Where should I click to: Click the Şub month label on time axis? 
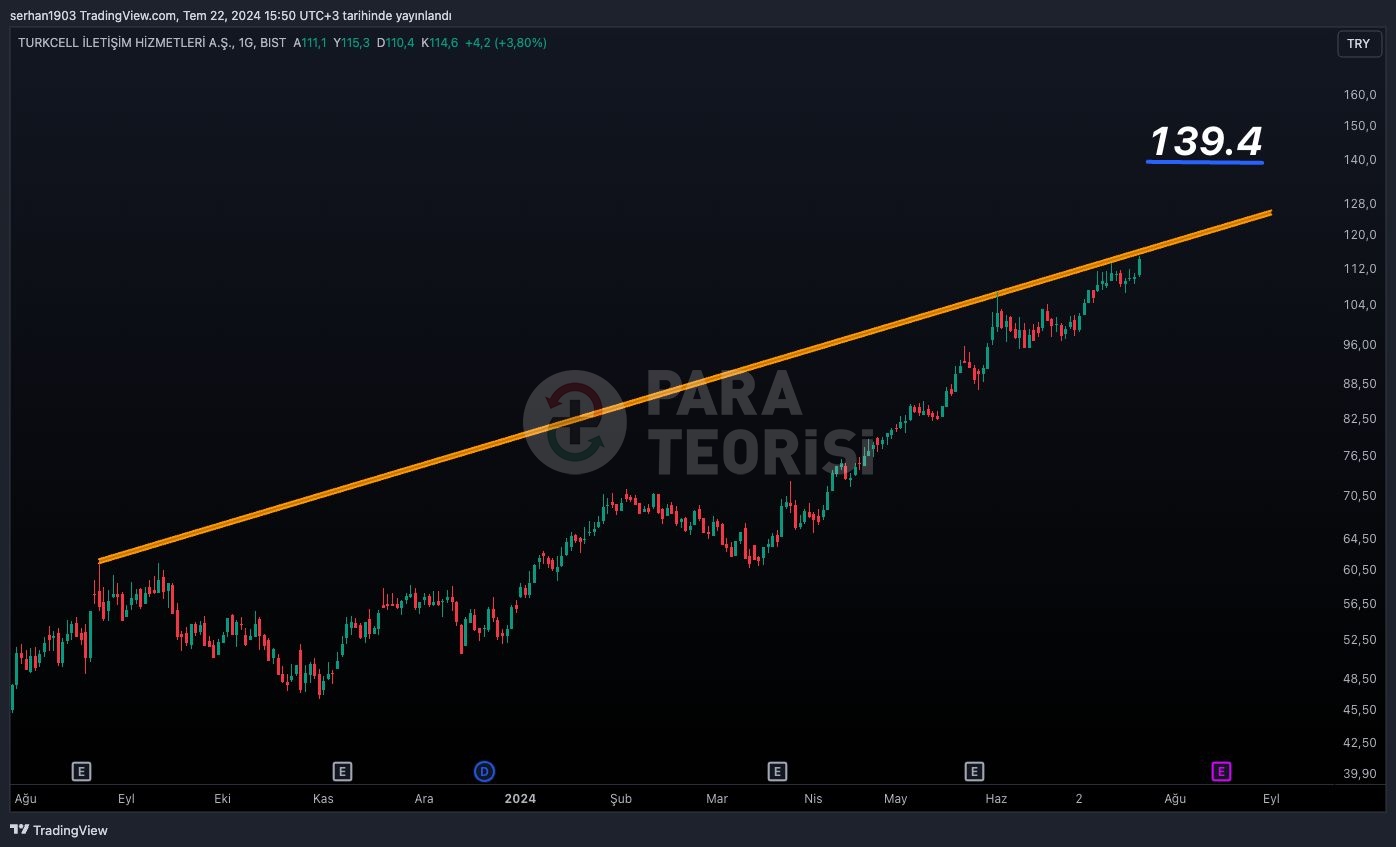621,799
